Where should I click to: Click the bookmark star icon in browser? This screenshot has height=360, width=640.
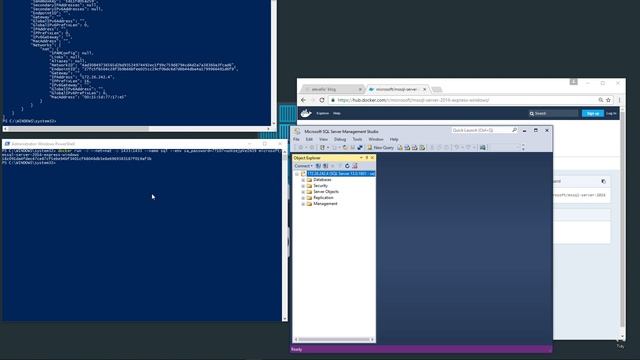click(608, 100)
